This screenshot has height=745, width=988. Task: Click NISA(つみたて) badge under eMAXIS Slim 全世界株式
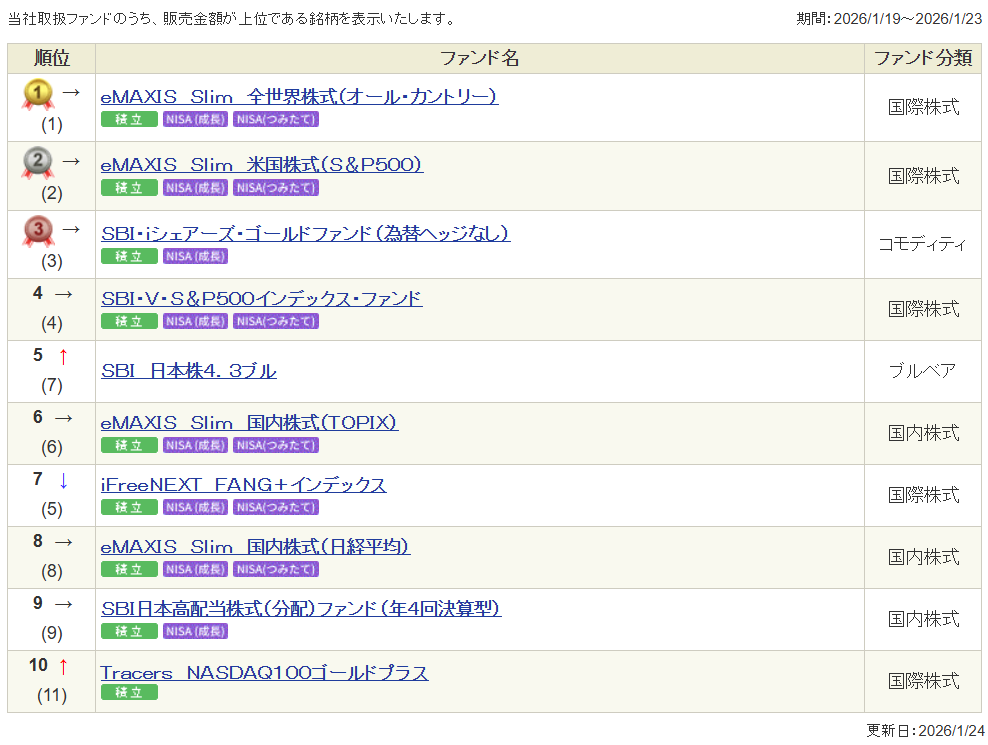tap(276, 119)
